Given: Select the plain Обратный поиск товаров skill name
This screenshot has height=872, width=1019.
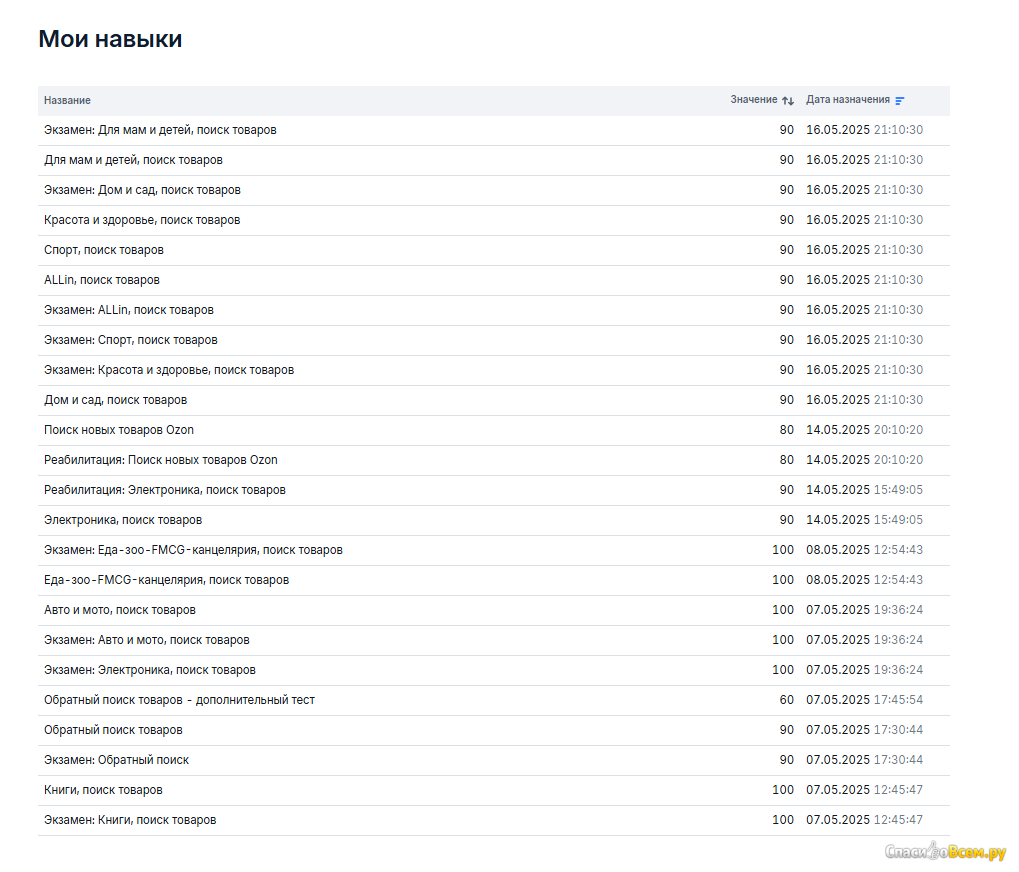Looking at the screenshot, I should coord(113,730).
